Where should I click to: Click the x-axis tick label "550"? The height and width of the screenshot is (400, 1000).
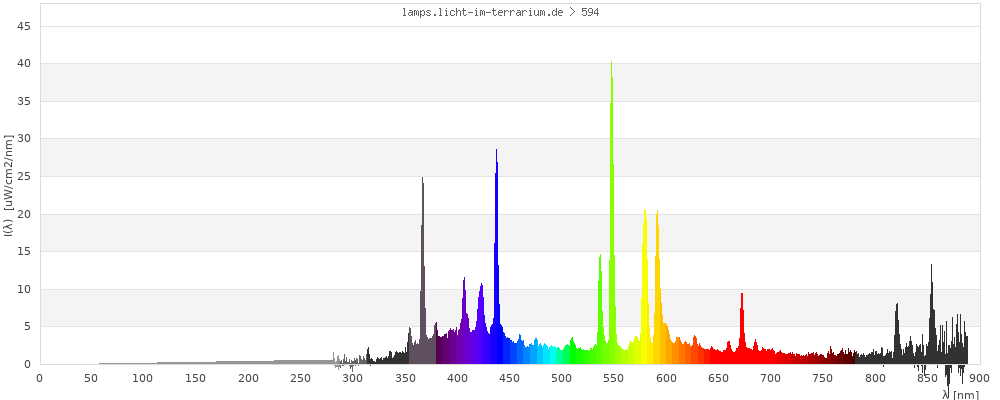click(x=614, y=379)
